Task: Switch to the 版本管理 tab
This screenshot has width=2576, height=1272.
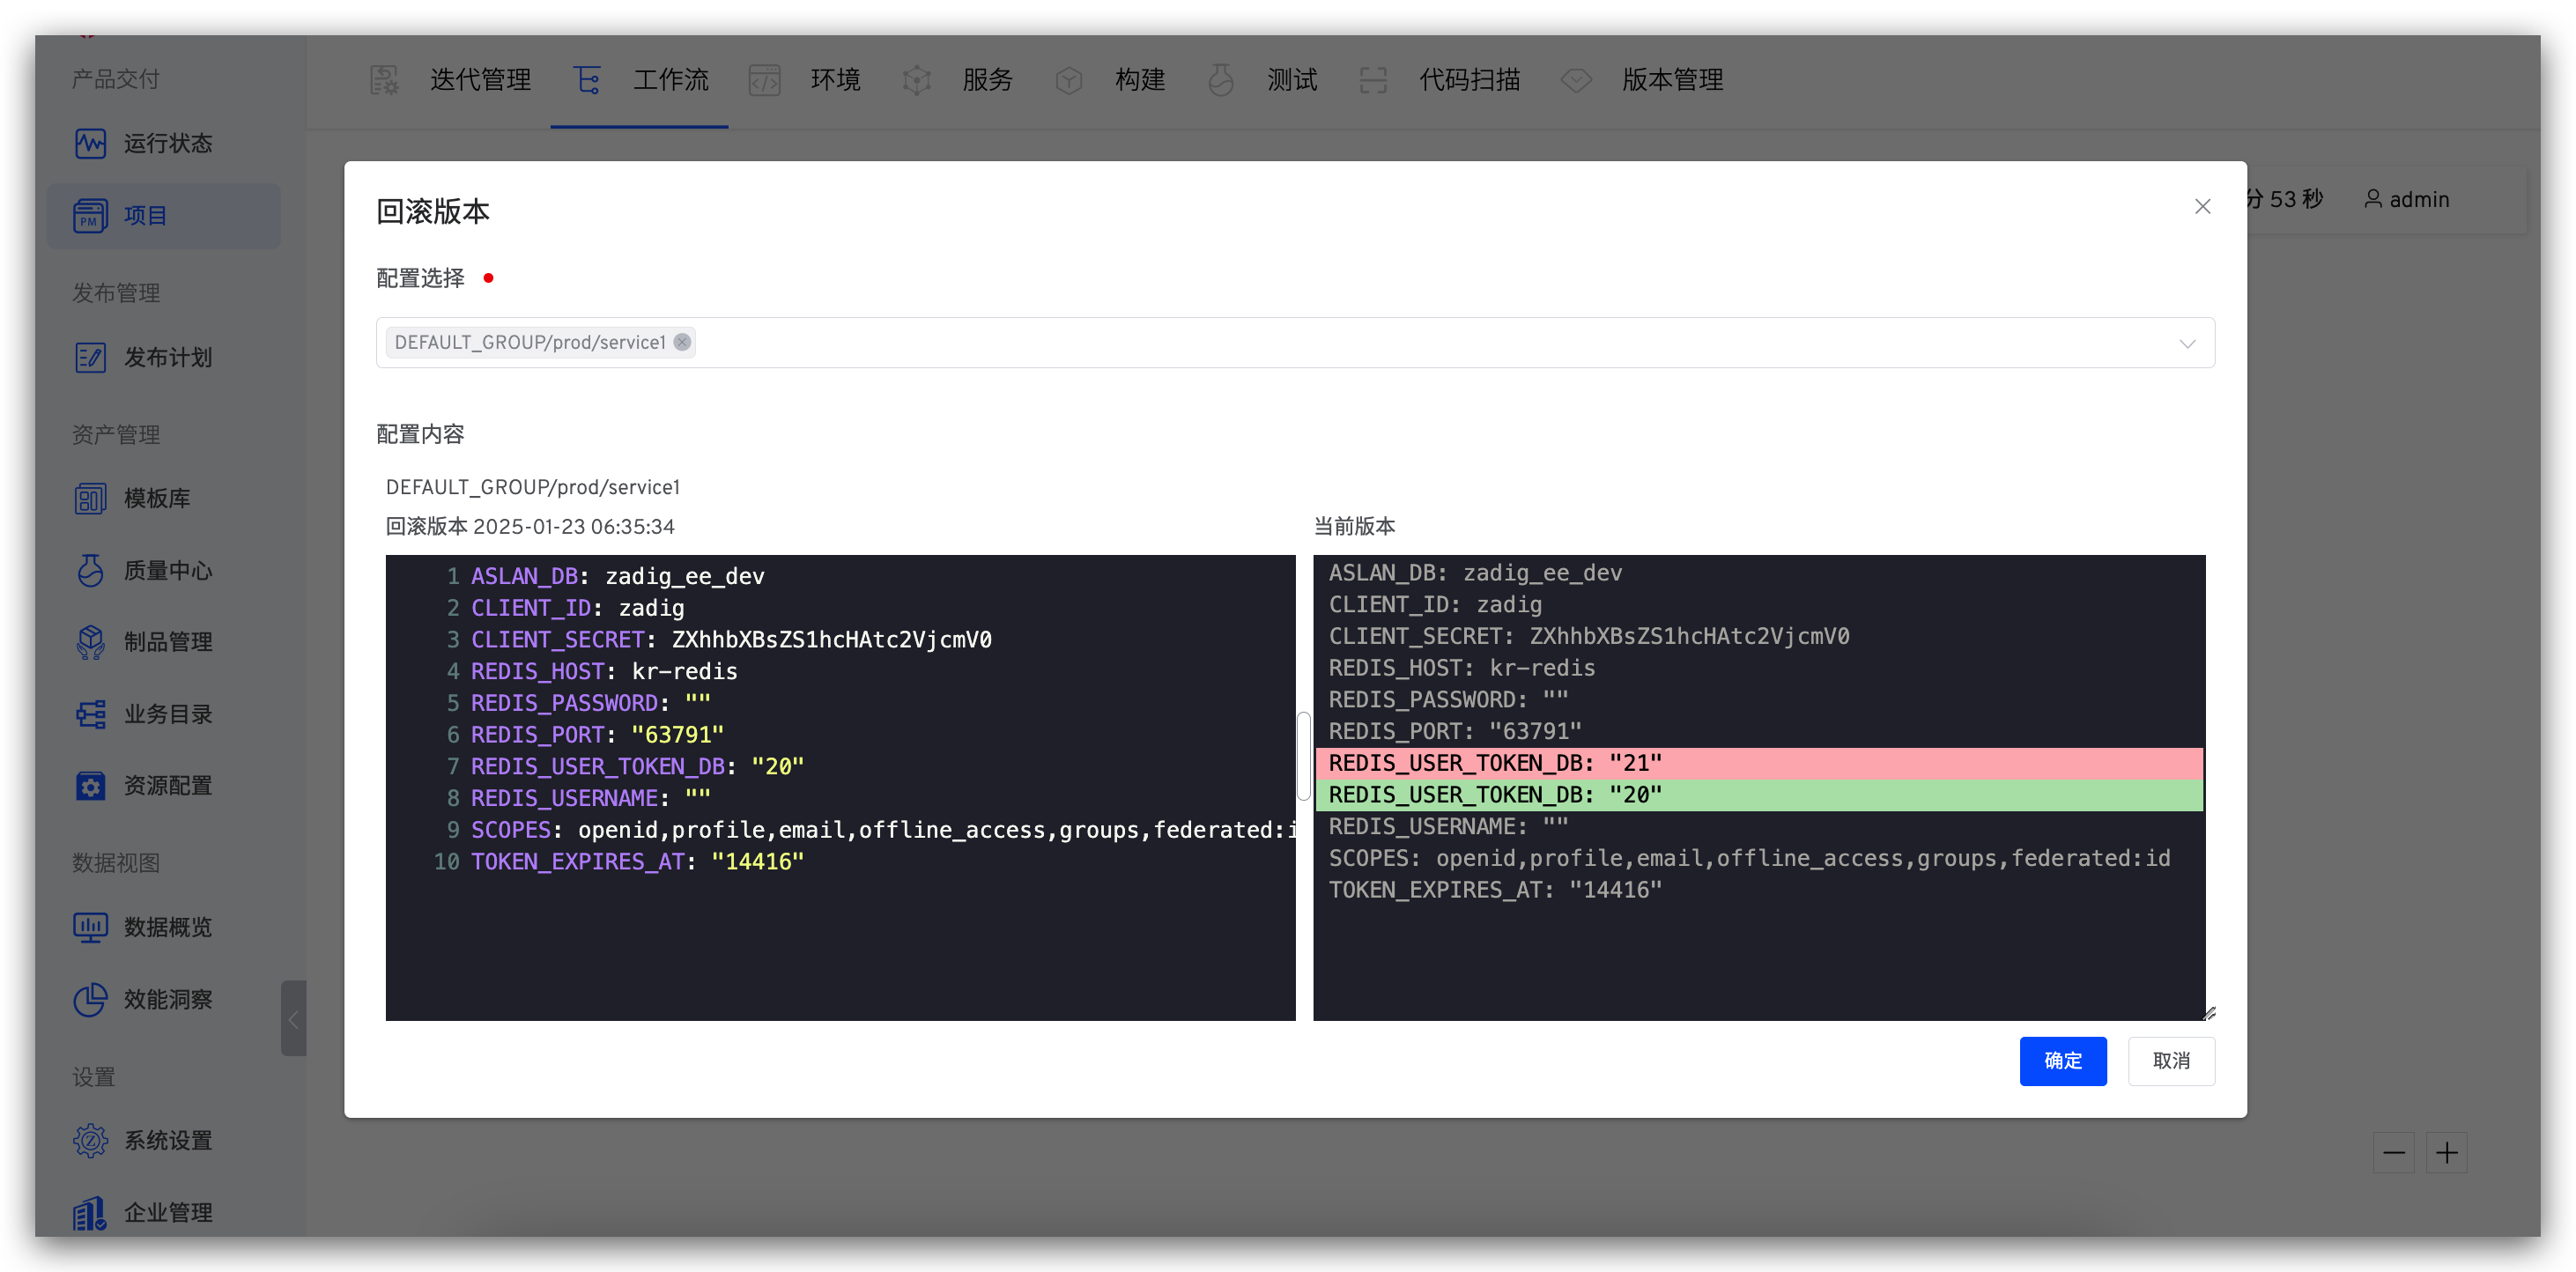Action: coord(1671,80)
